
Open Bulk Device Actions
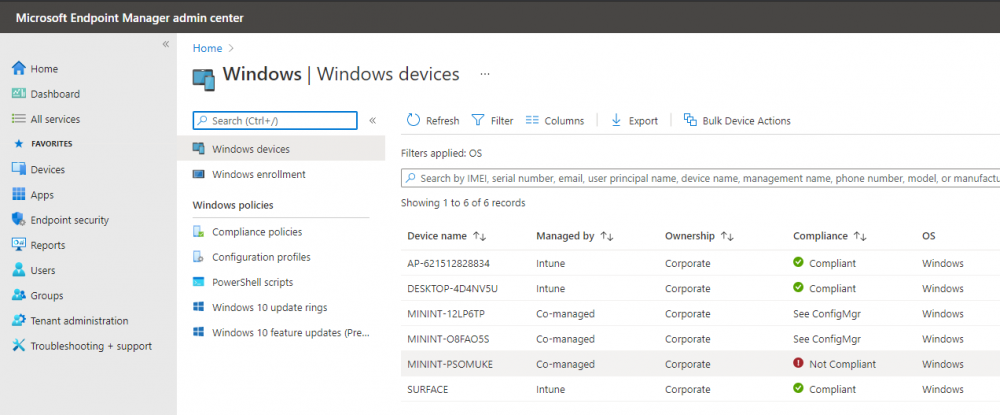737,120
